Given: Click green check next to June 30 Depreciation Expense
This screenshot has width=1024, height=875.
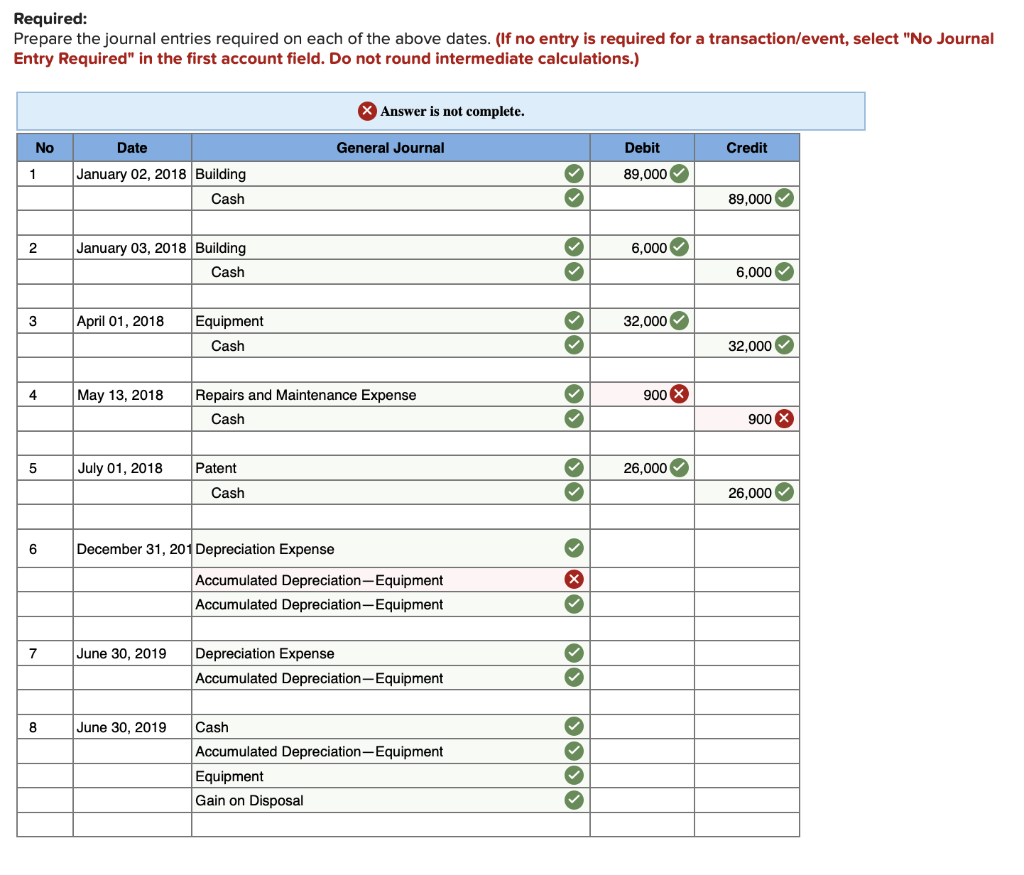Looking at the screenshot, I should click(x=574, y=653).
